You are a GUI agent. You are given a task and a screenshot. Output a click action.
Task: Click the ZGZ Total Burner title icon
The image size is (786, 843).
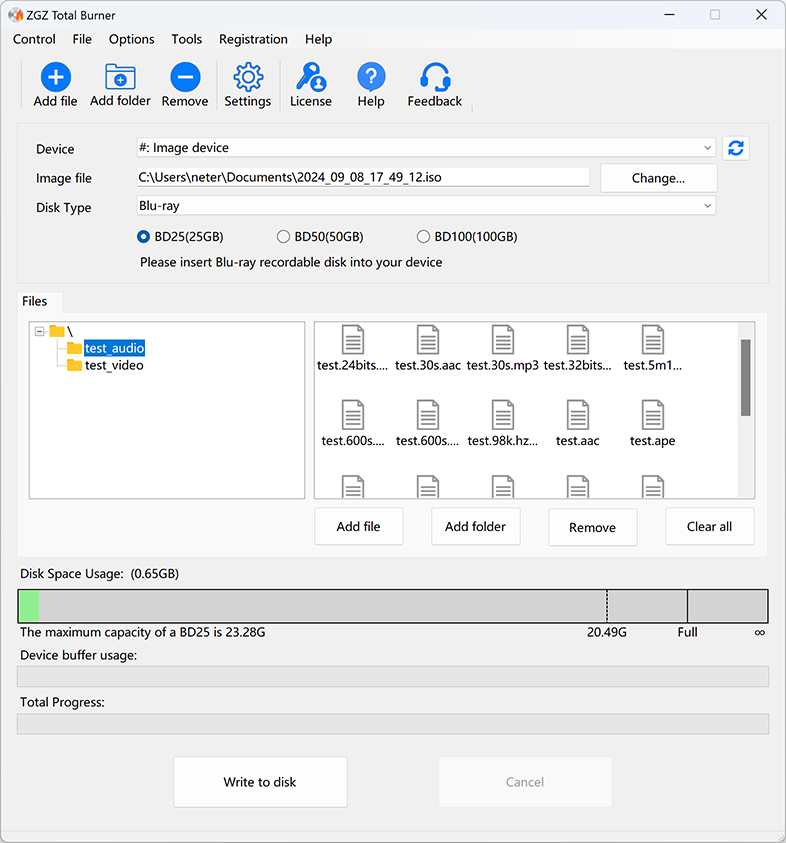[x=16, y=15]
